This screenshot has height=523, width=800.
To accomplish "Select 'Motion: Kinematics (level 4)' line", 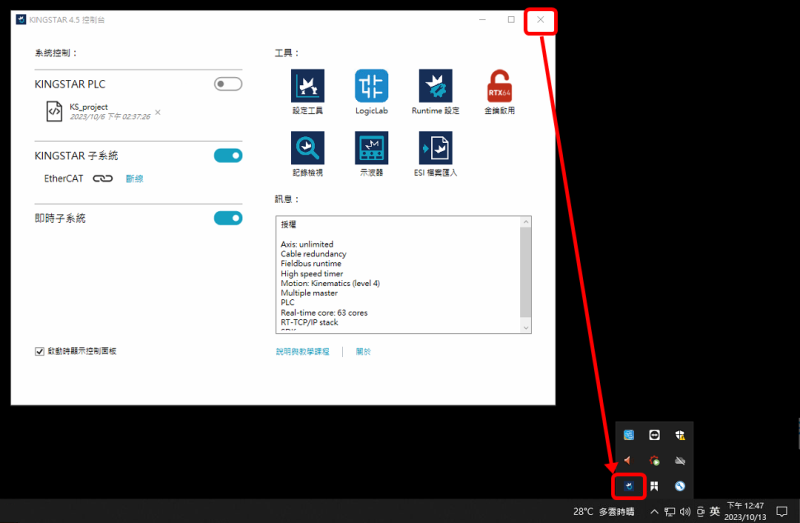I will [x=330, y=283].
